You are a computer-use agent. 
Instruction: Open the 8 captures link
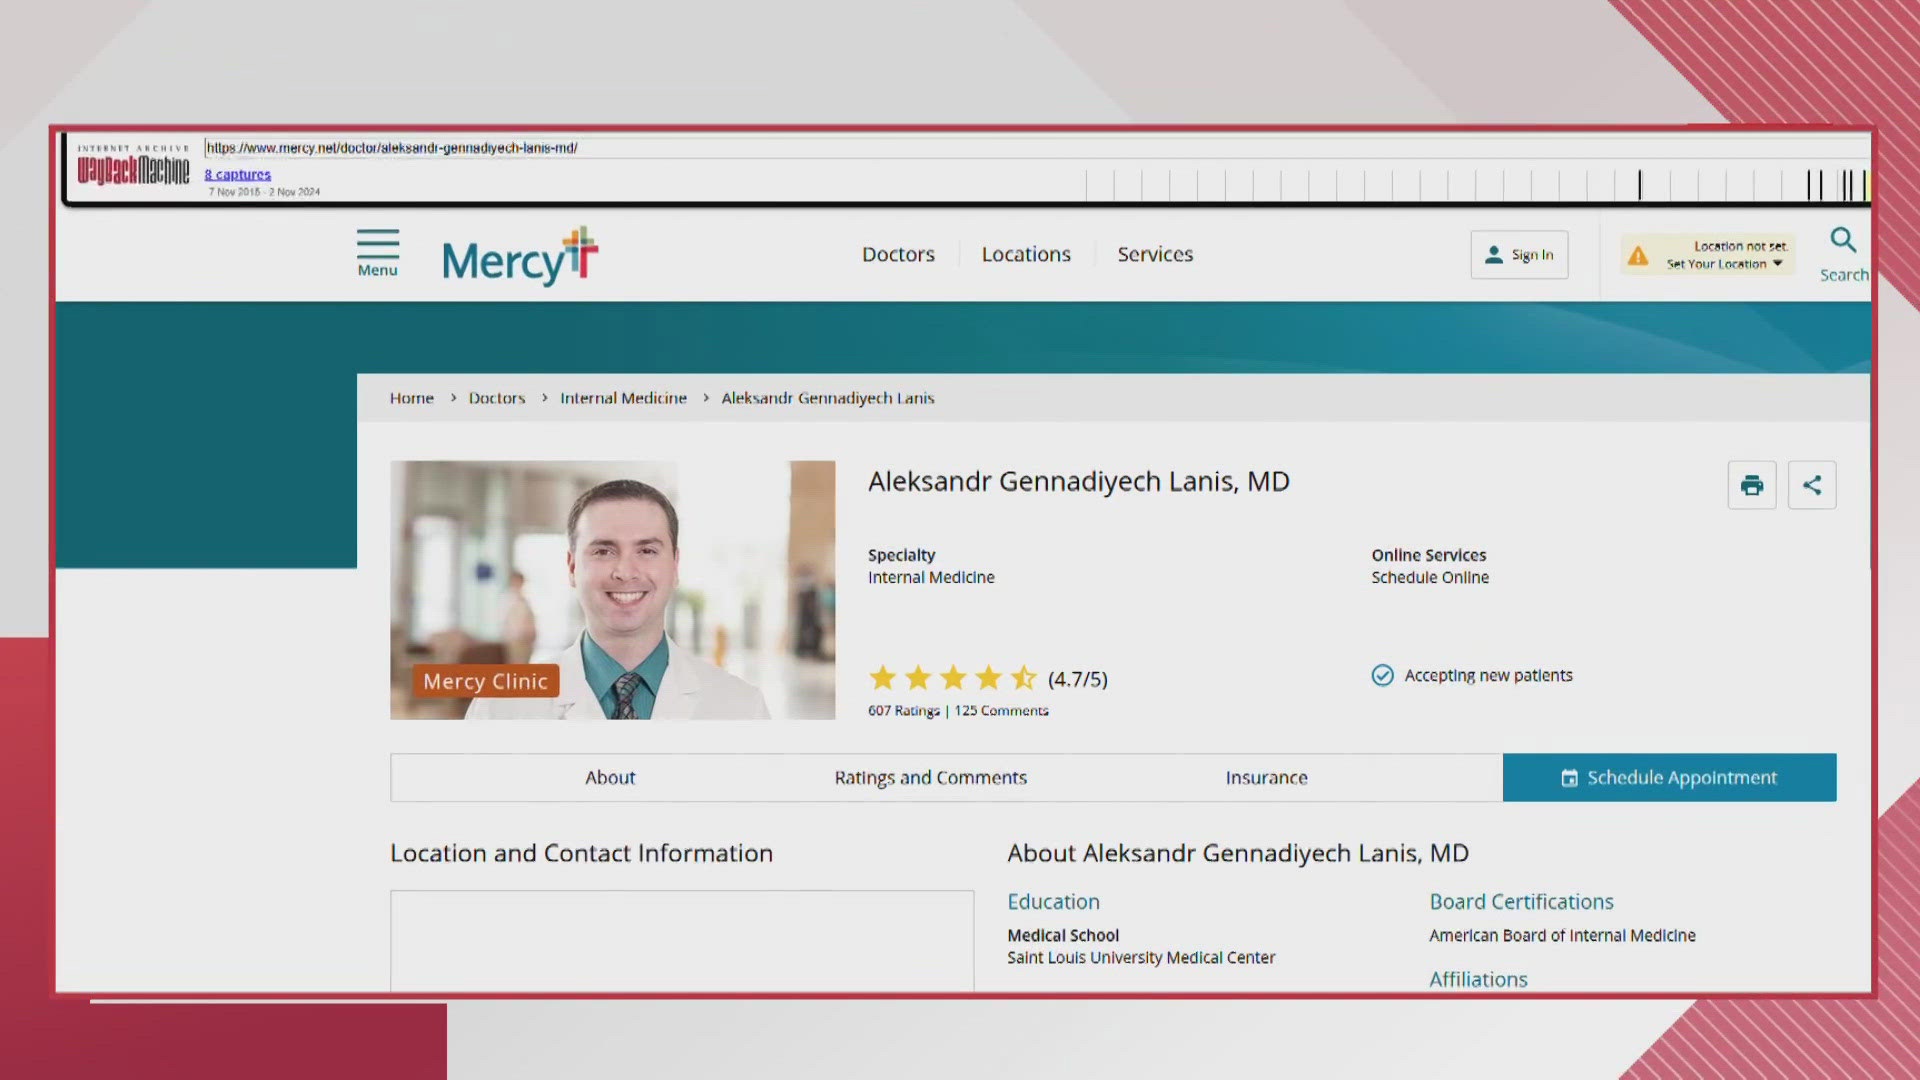tap(238, 174)
